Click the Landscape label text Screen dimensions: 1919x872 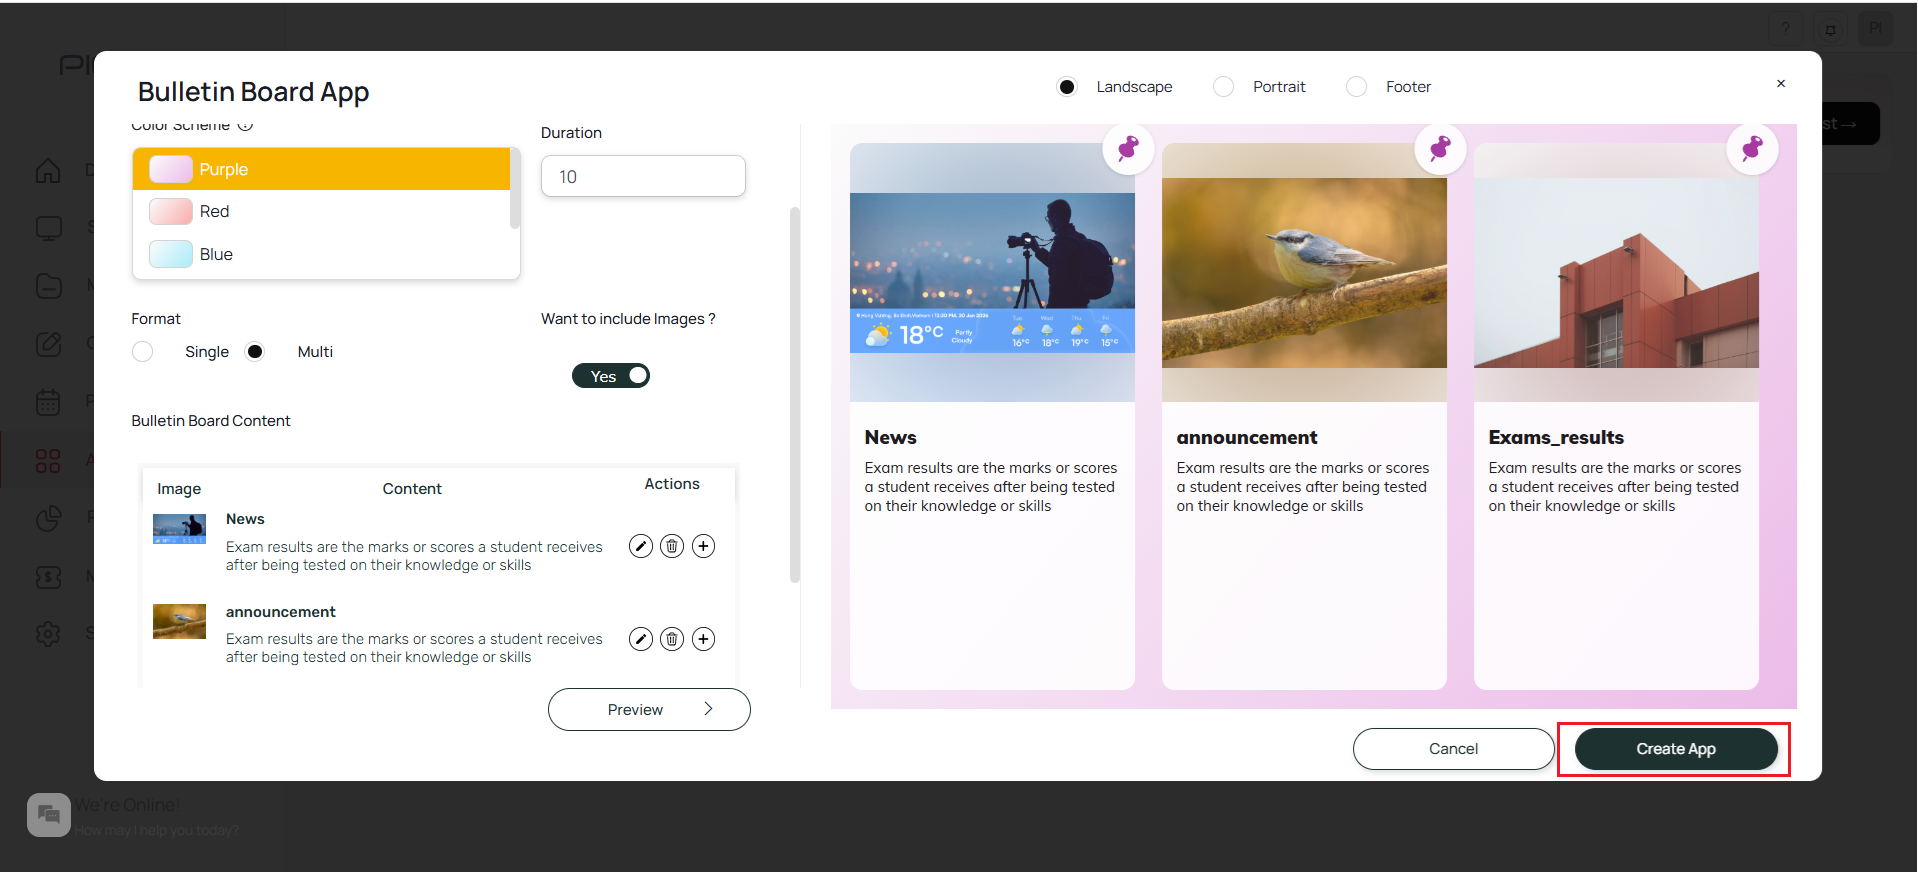pos(1134,87)
